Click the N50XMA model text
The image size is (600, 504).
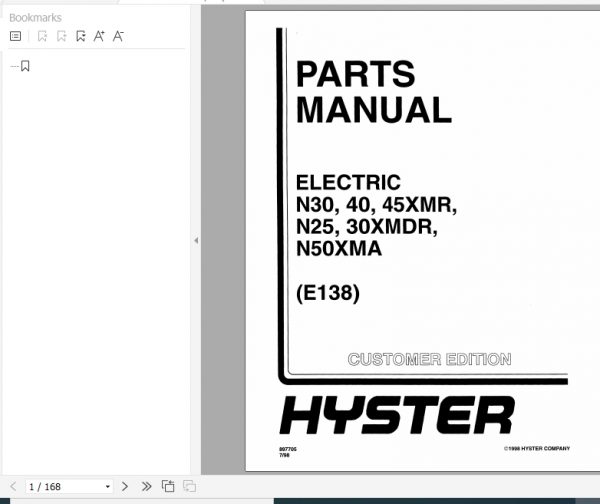(x=339, y=249)
